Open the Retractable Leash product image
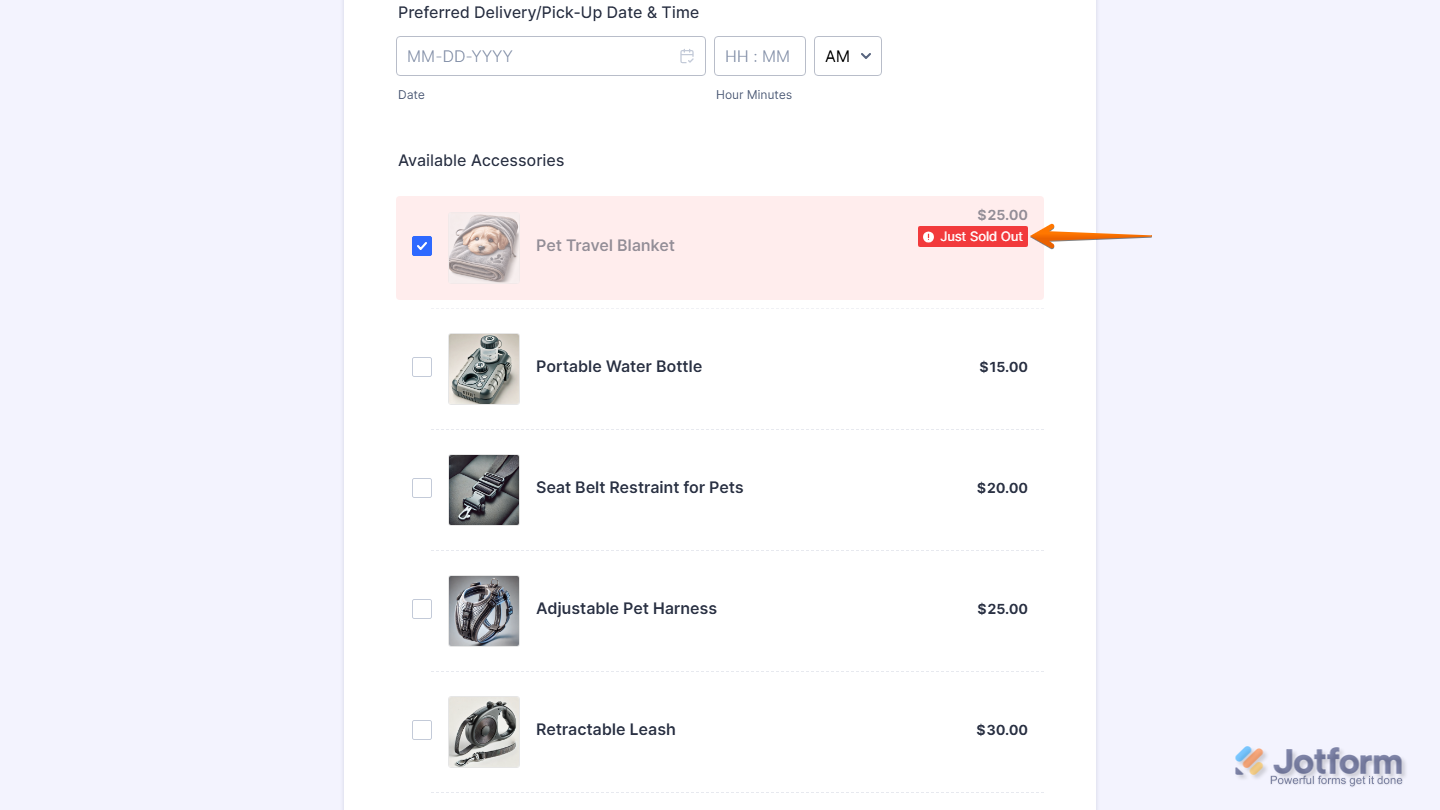The image size is (1440, 810). click(484, 731)
